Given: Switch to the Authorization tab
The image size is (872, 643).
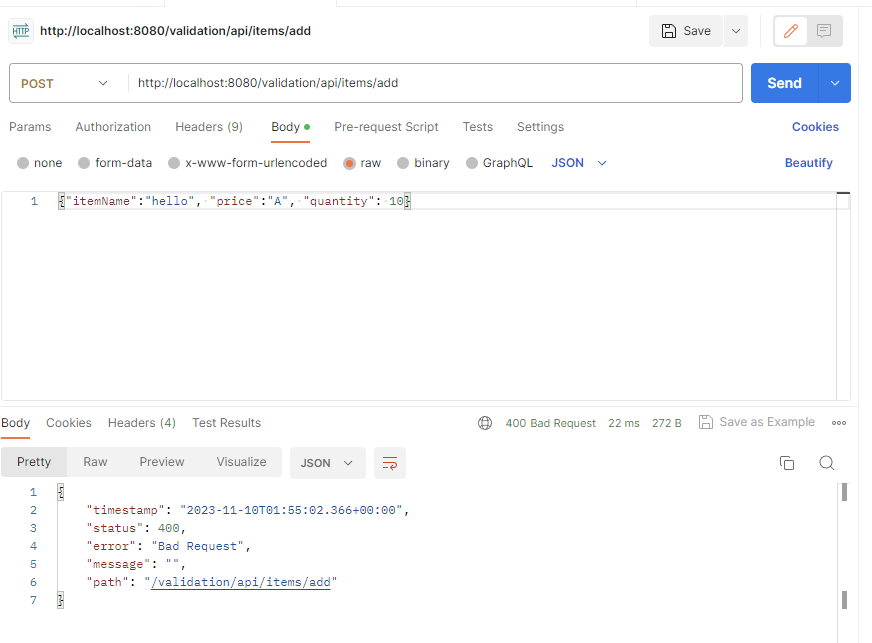Looking at the screenshot, I should (113, 127).
